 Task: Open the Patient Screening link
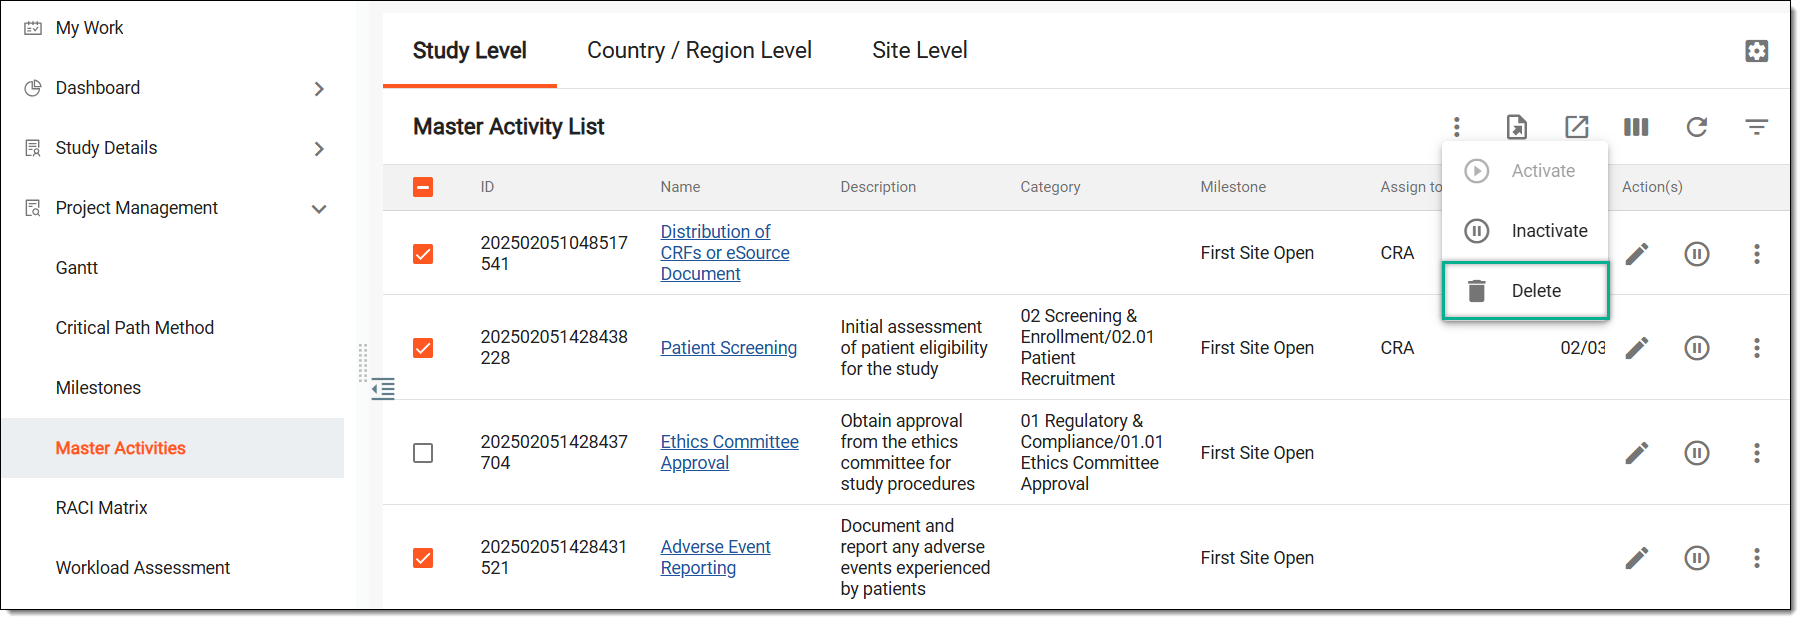[x=728, y=348]
